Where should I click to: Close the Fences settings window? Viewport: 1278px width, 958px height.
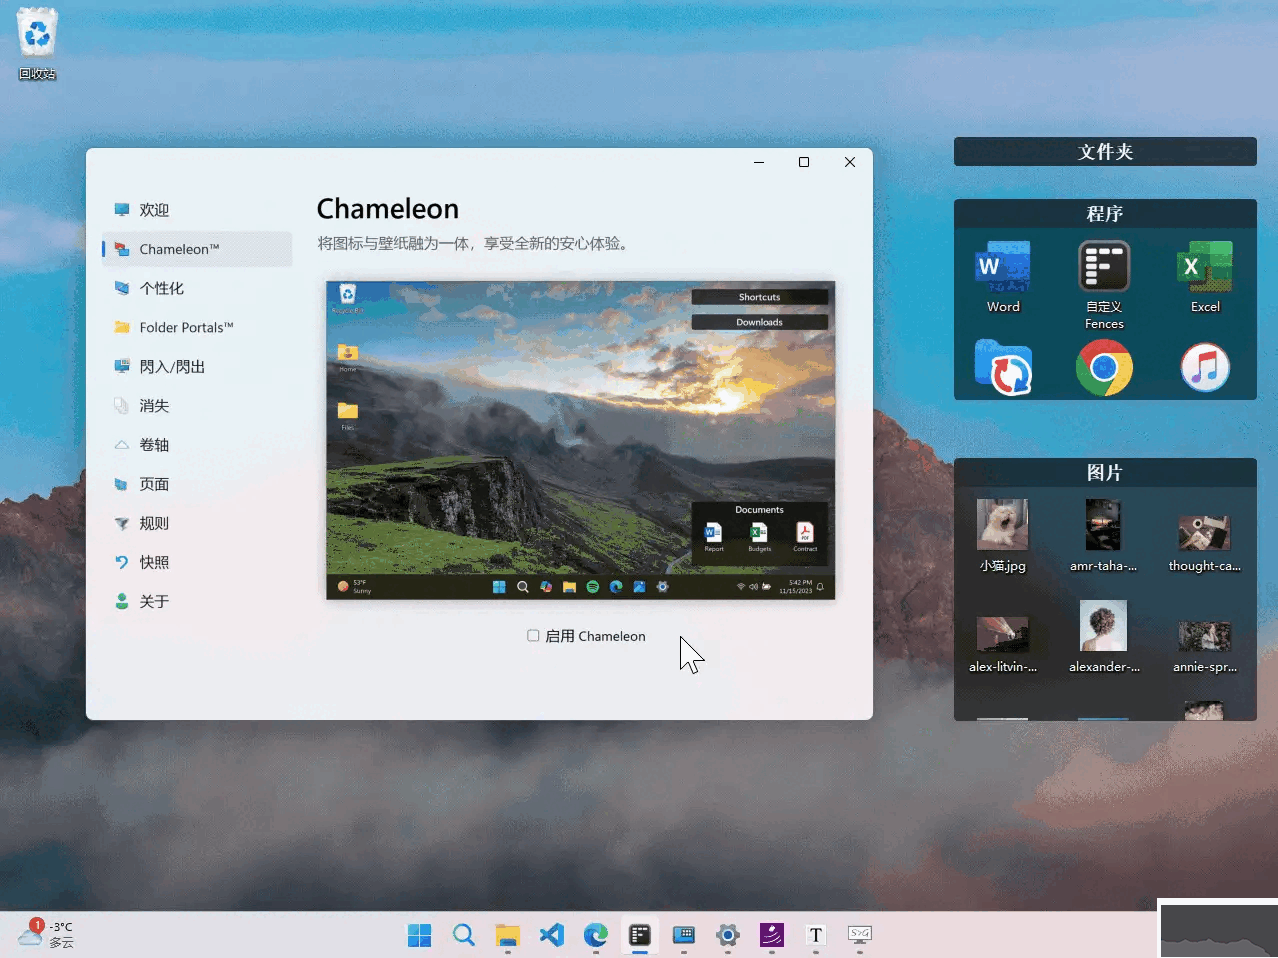(x=850, y=162)
